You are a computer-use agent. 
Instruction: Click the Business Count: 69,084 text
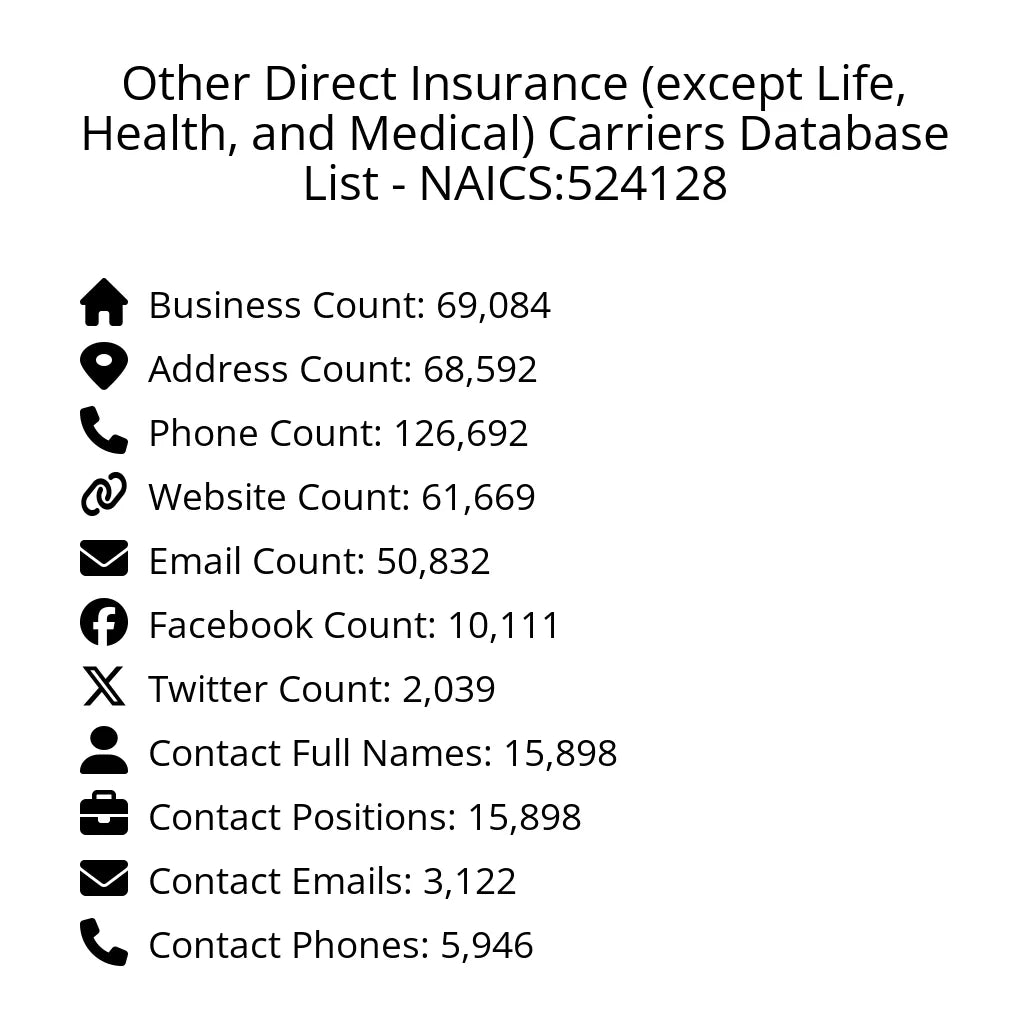[x=349, y=305]
